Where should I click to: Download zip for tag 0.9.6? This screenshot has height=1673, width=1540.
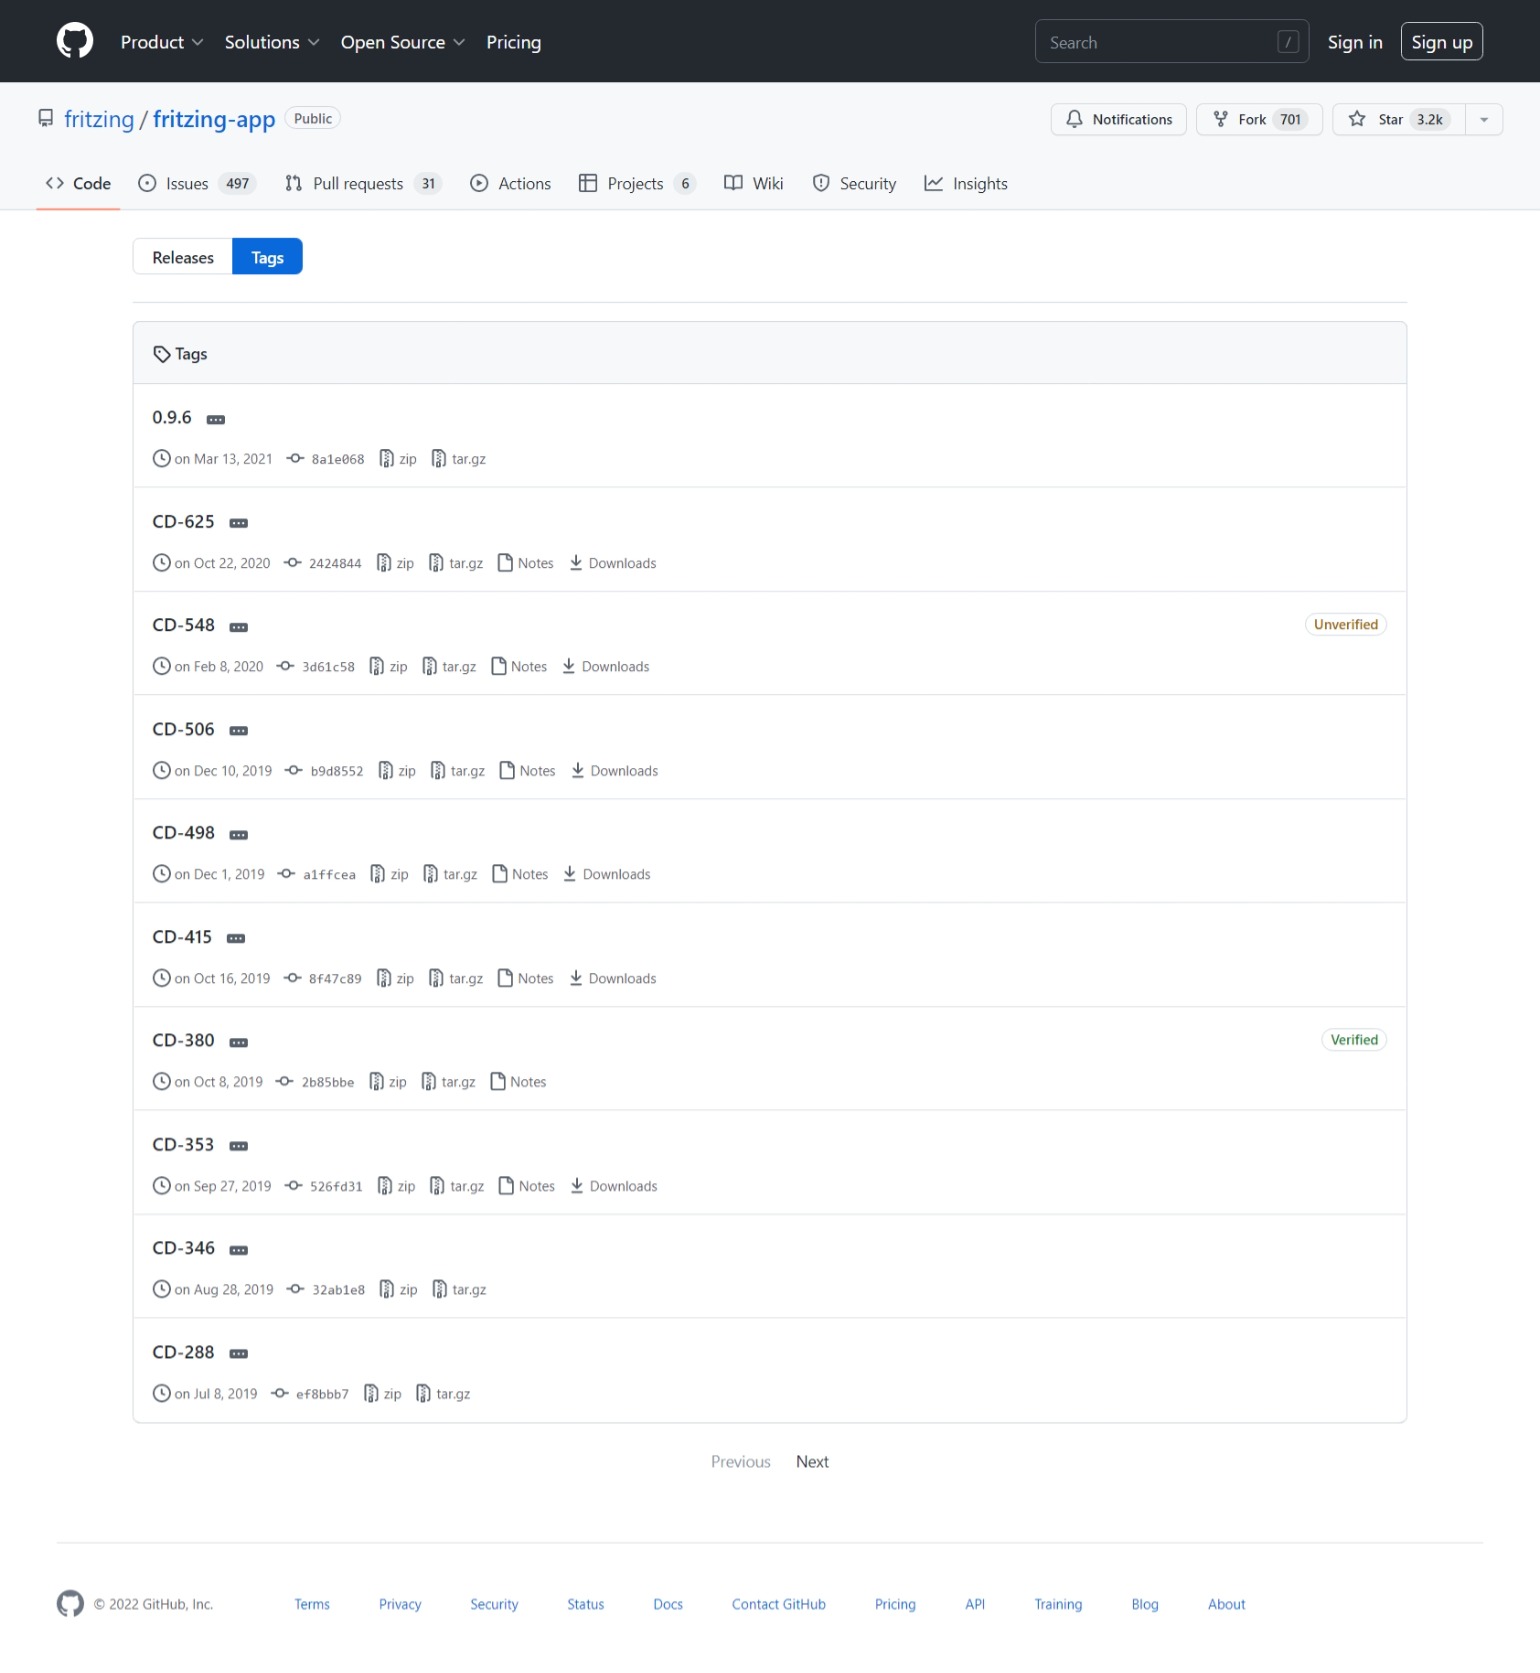pos(398,459)
